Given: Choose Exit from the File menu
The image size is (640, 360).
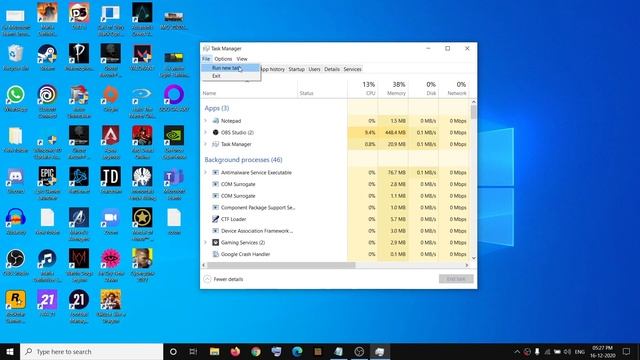Looking at the screenshot, I should 231,76.
